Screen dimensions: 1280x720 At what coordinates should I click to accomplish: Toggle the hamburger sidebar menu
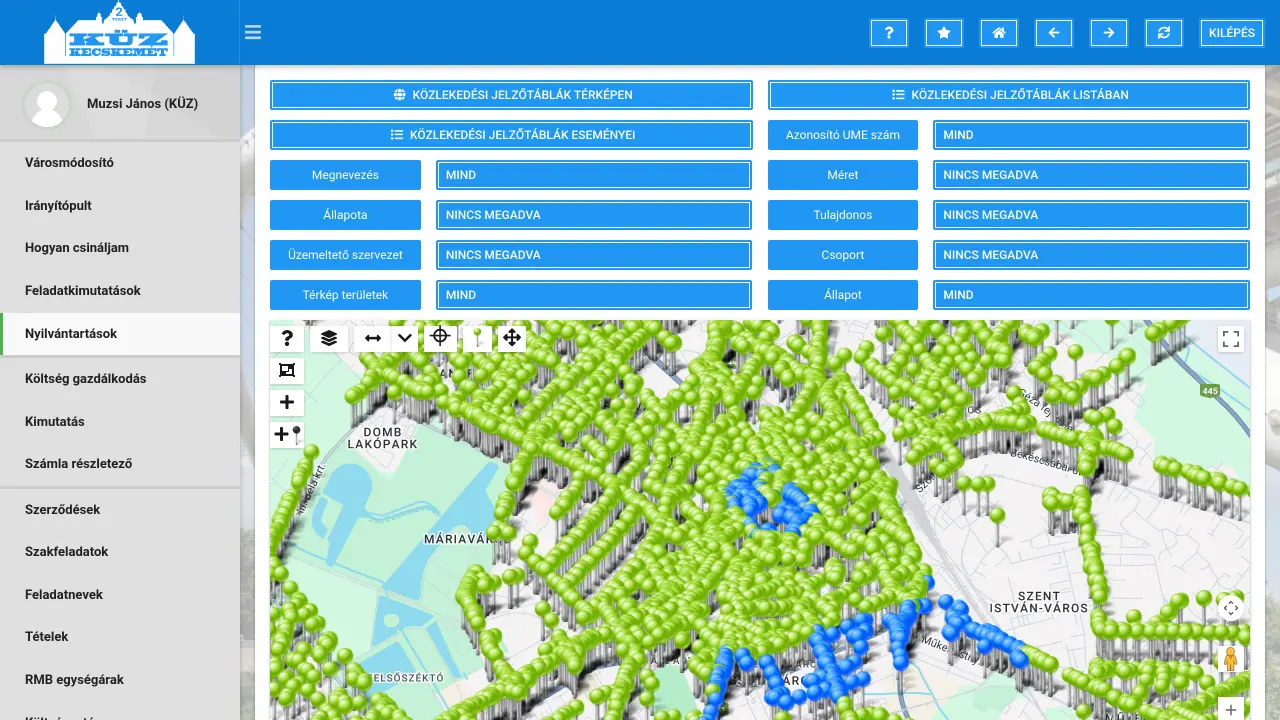tap(253, 32)
